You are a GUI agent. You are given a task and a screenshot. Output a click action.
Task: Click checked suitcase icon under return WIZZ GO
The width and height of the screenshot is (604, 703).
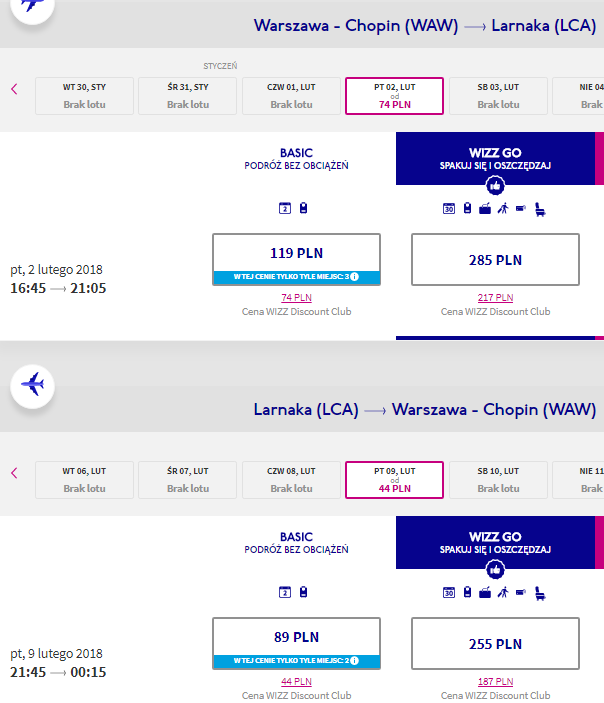[x=485, y=593]
